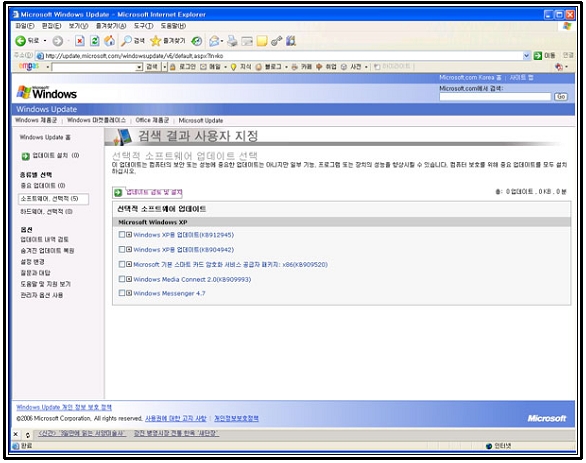Select software optional (5) in sidebar
The image size is (586, 463).
pos(53,199)
